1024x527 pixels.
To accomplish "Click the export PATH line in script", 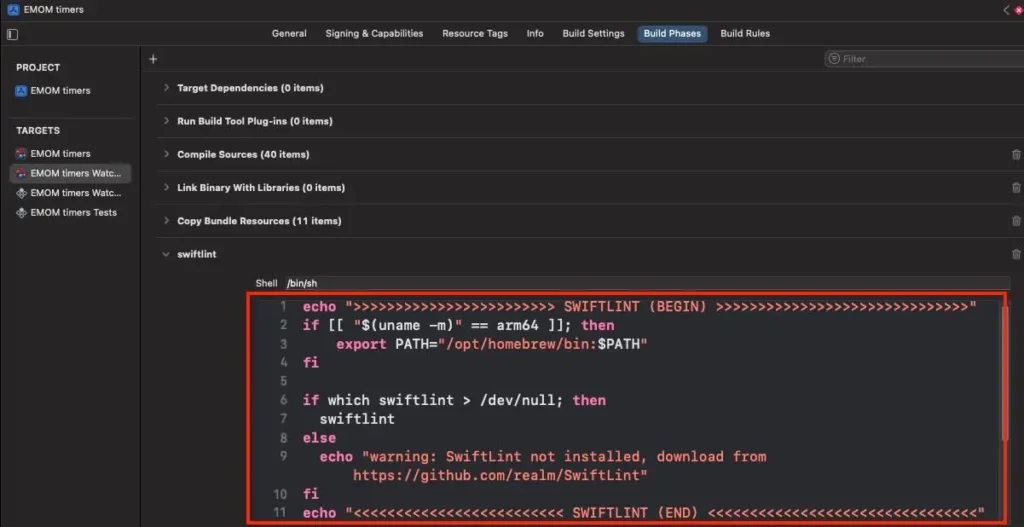I will pyautogui.click(x=492, y=343).
